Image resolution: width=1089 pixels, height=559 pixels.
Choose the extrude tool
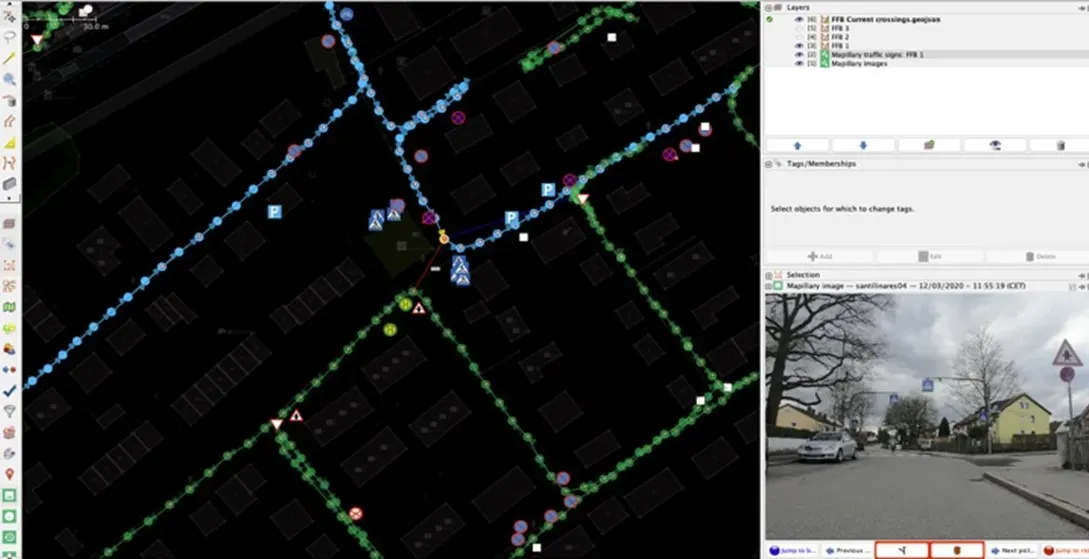[x=9, y=143]
